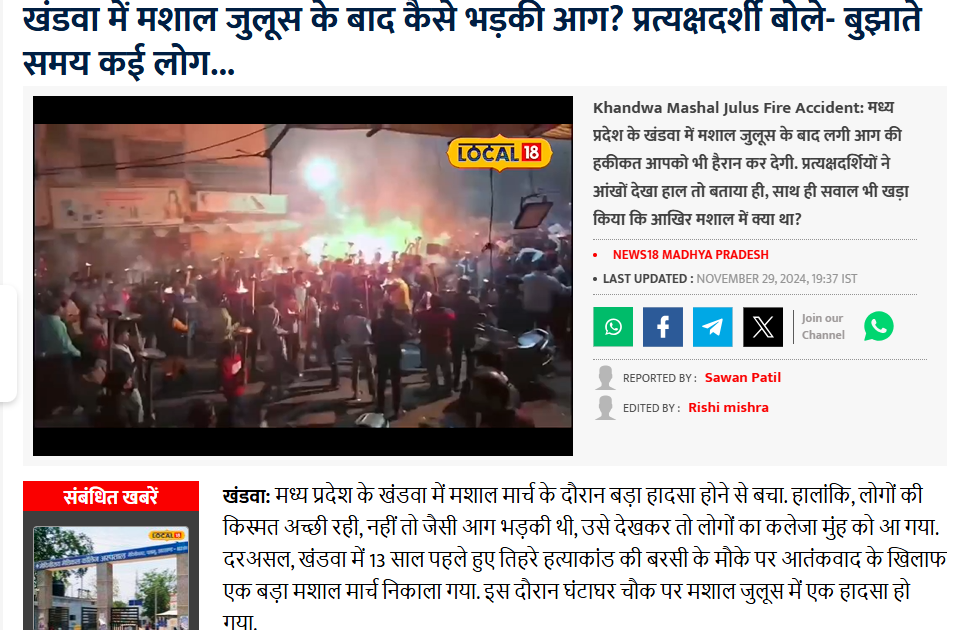Play the Khandwa mashal julus fire video
Screen dimensions: 954x630
pyautogui.click(x=303, y=276)
